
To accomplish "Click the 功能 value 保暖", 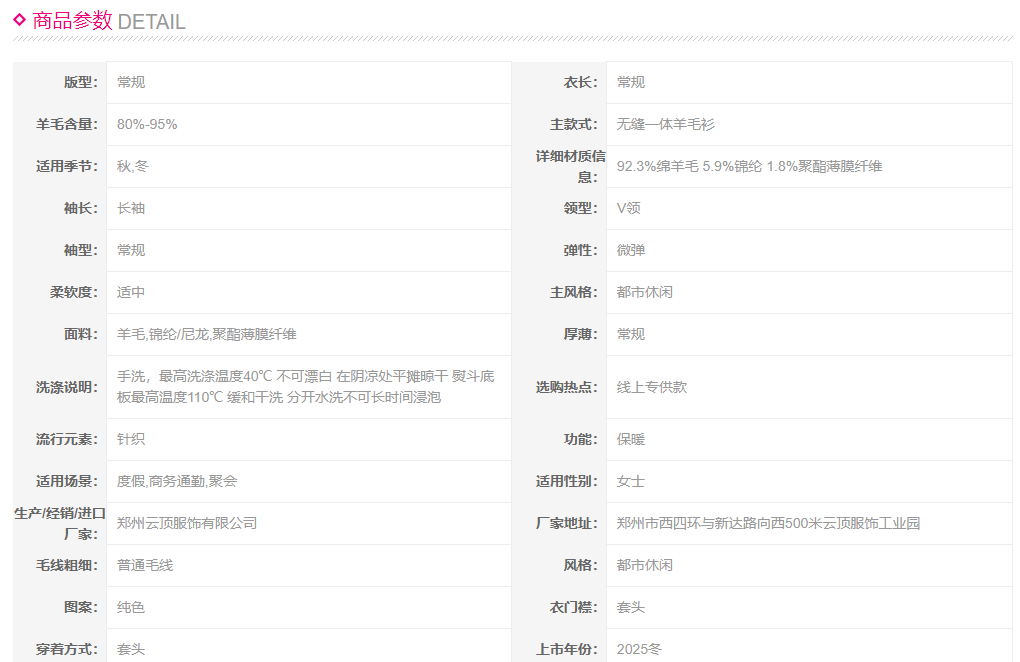I will click(x=631, y=439).
